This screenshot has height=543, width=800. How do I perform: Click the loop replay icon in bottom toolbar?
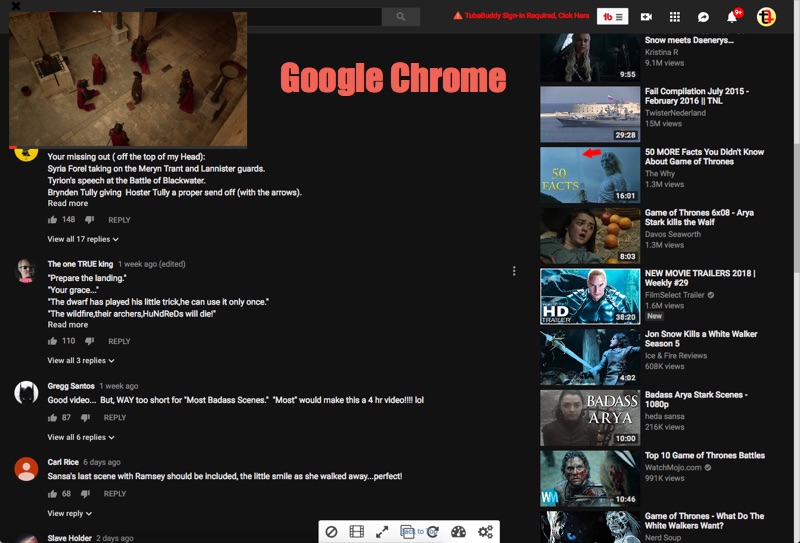pyautogui.click(x=433, y=532)
